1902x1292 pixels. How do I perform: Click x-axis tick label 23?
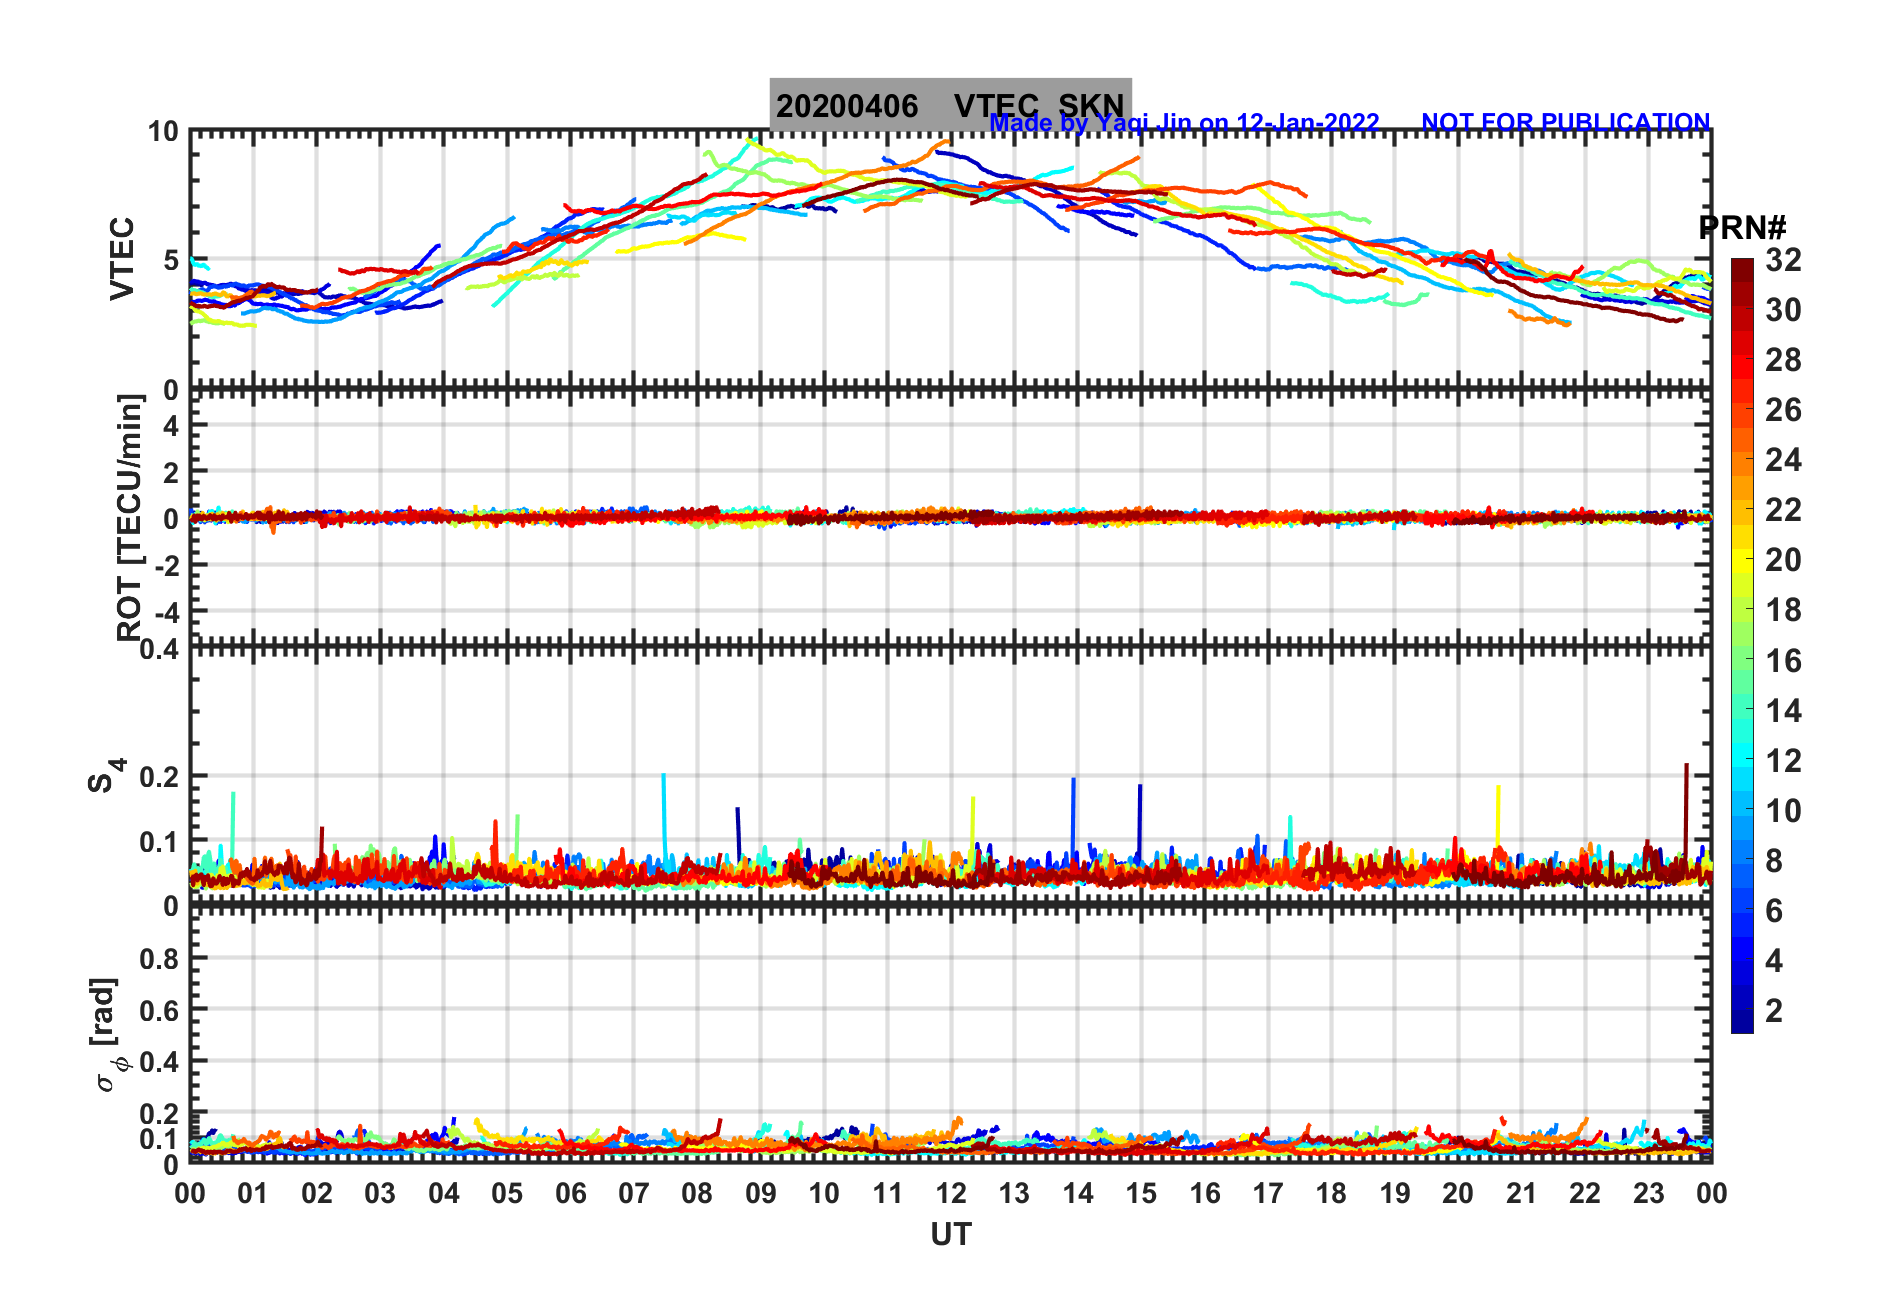pos(1648,1193)
